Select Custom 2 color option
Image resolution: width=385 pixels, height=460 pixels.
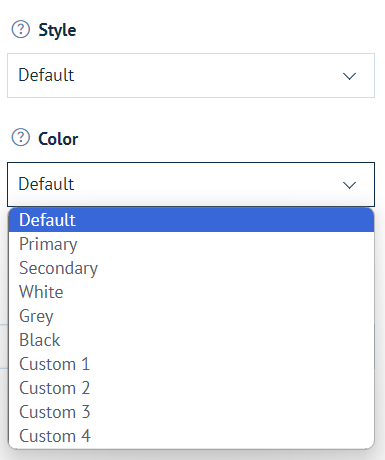click(x=191, y=388)
